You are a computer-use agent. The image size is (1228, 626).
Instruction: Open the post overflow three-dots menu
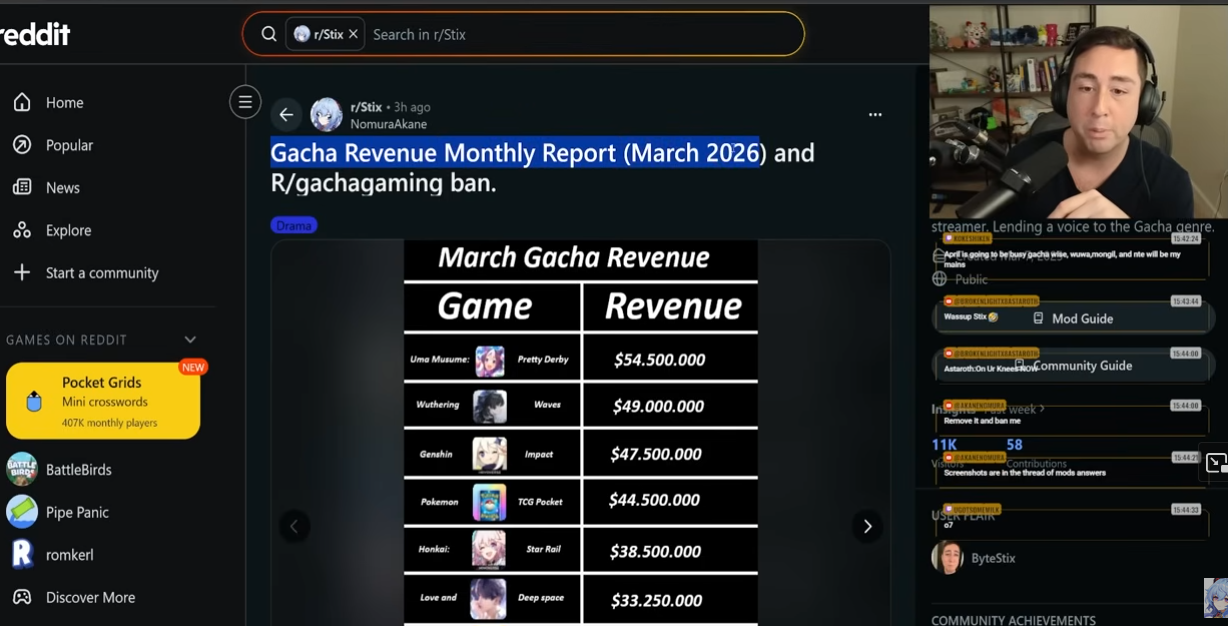(875, 115)
